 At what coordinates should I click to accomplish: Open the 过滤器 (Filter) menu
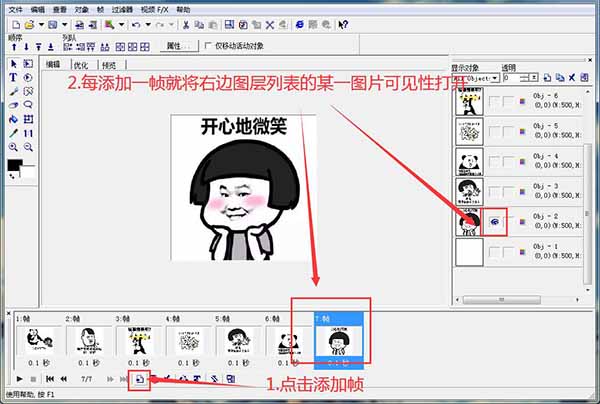pyautogui.click(x=122, y=10)
